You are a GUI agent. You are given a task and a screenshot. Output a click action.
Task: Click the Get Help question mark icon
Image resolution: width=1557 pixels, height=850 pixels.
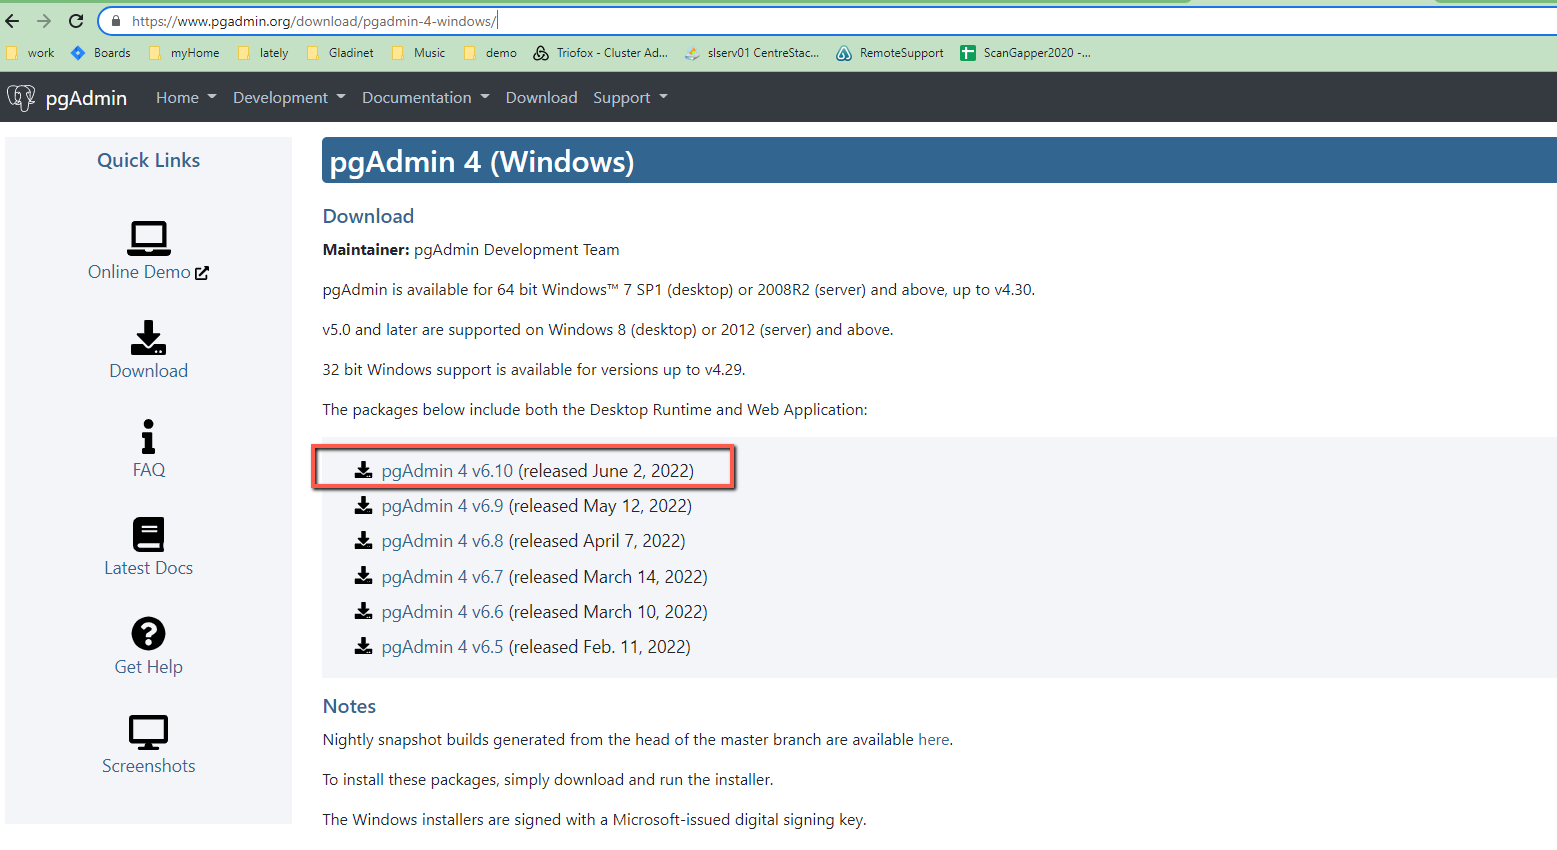[x=149, y=633]
